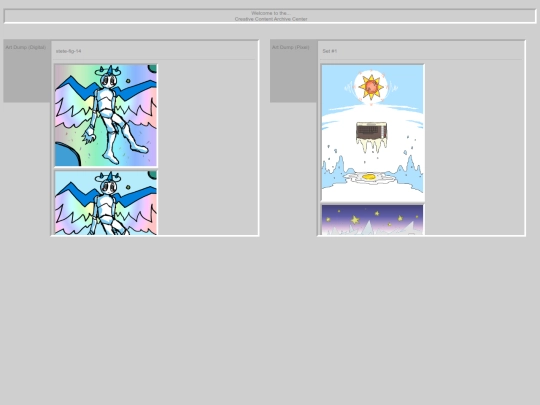Click the 'Art Dump (Pixel)' sidebar label
Image resolution: width=540 pixels, height=405 pixels.
(291, 47)
